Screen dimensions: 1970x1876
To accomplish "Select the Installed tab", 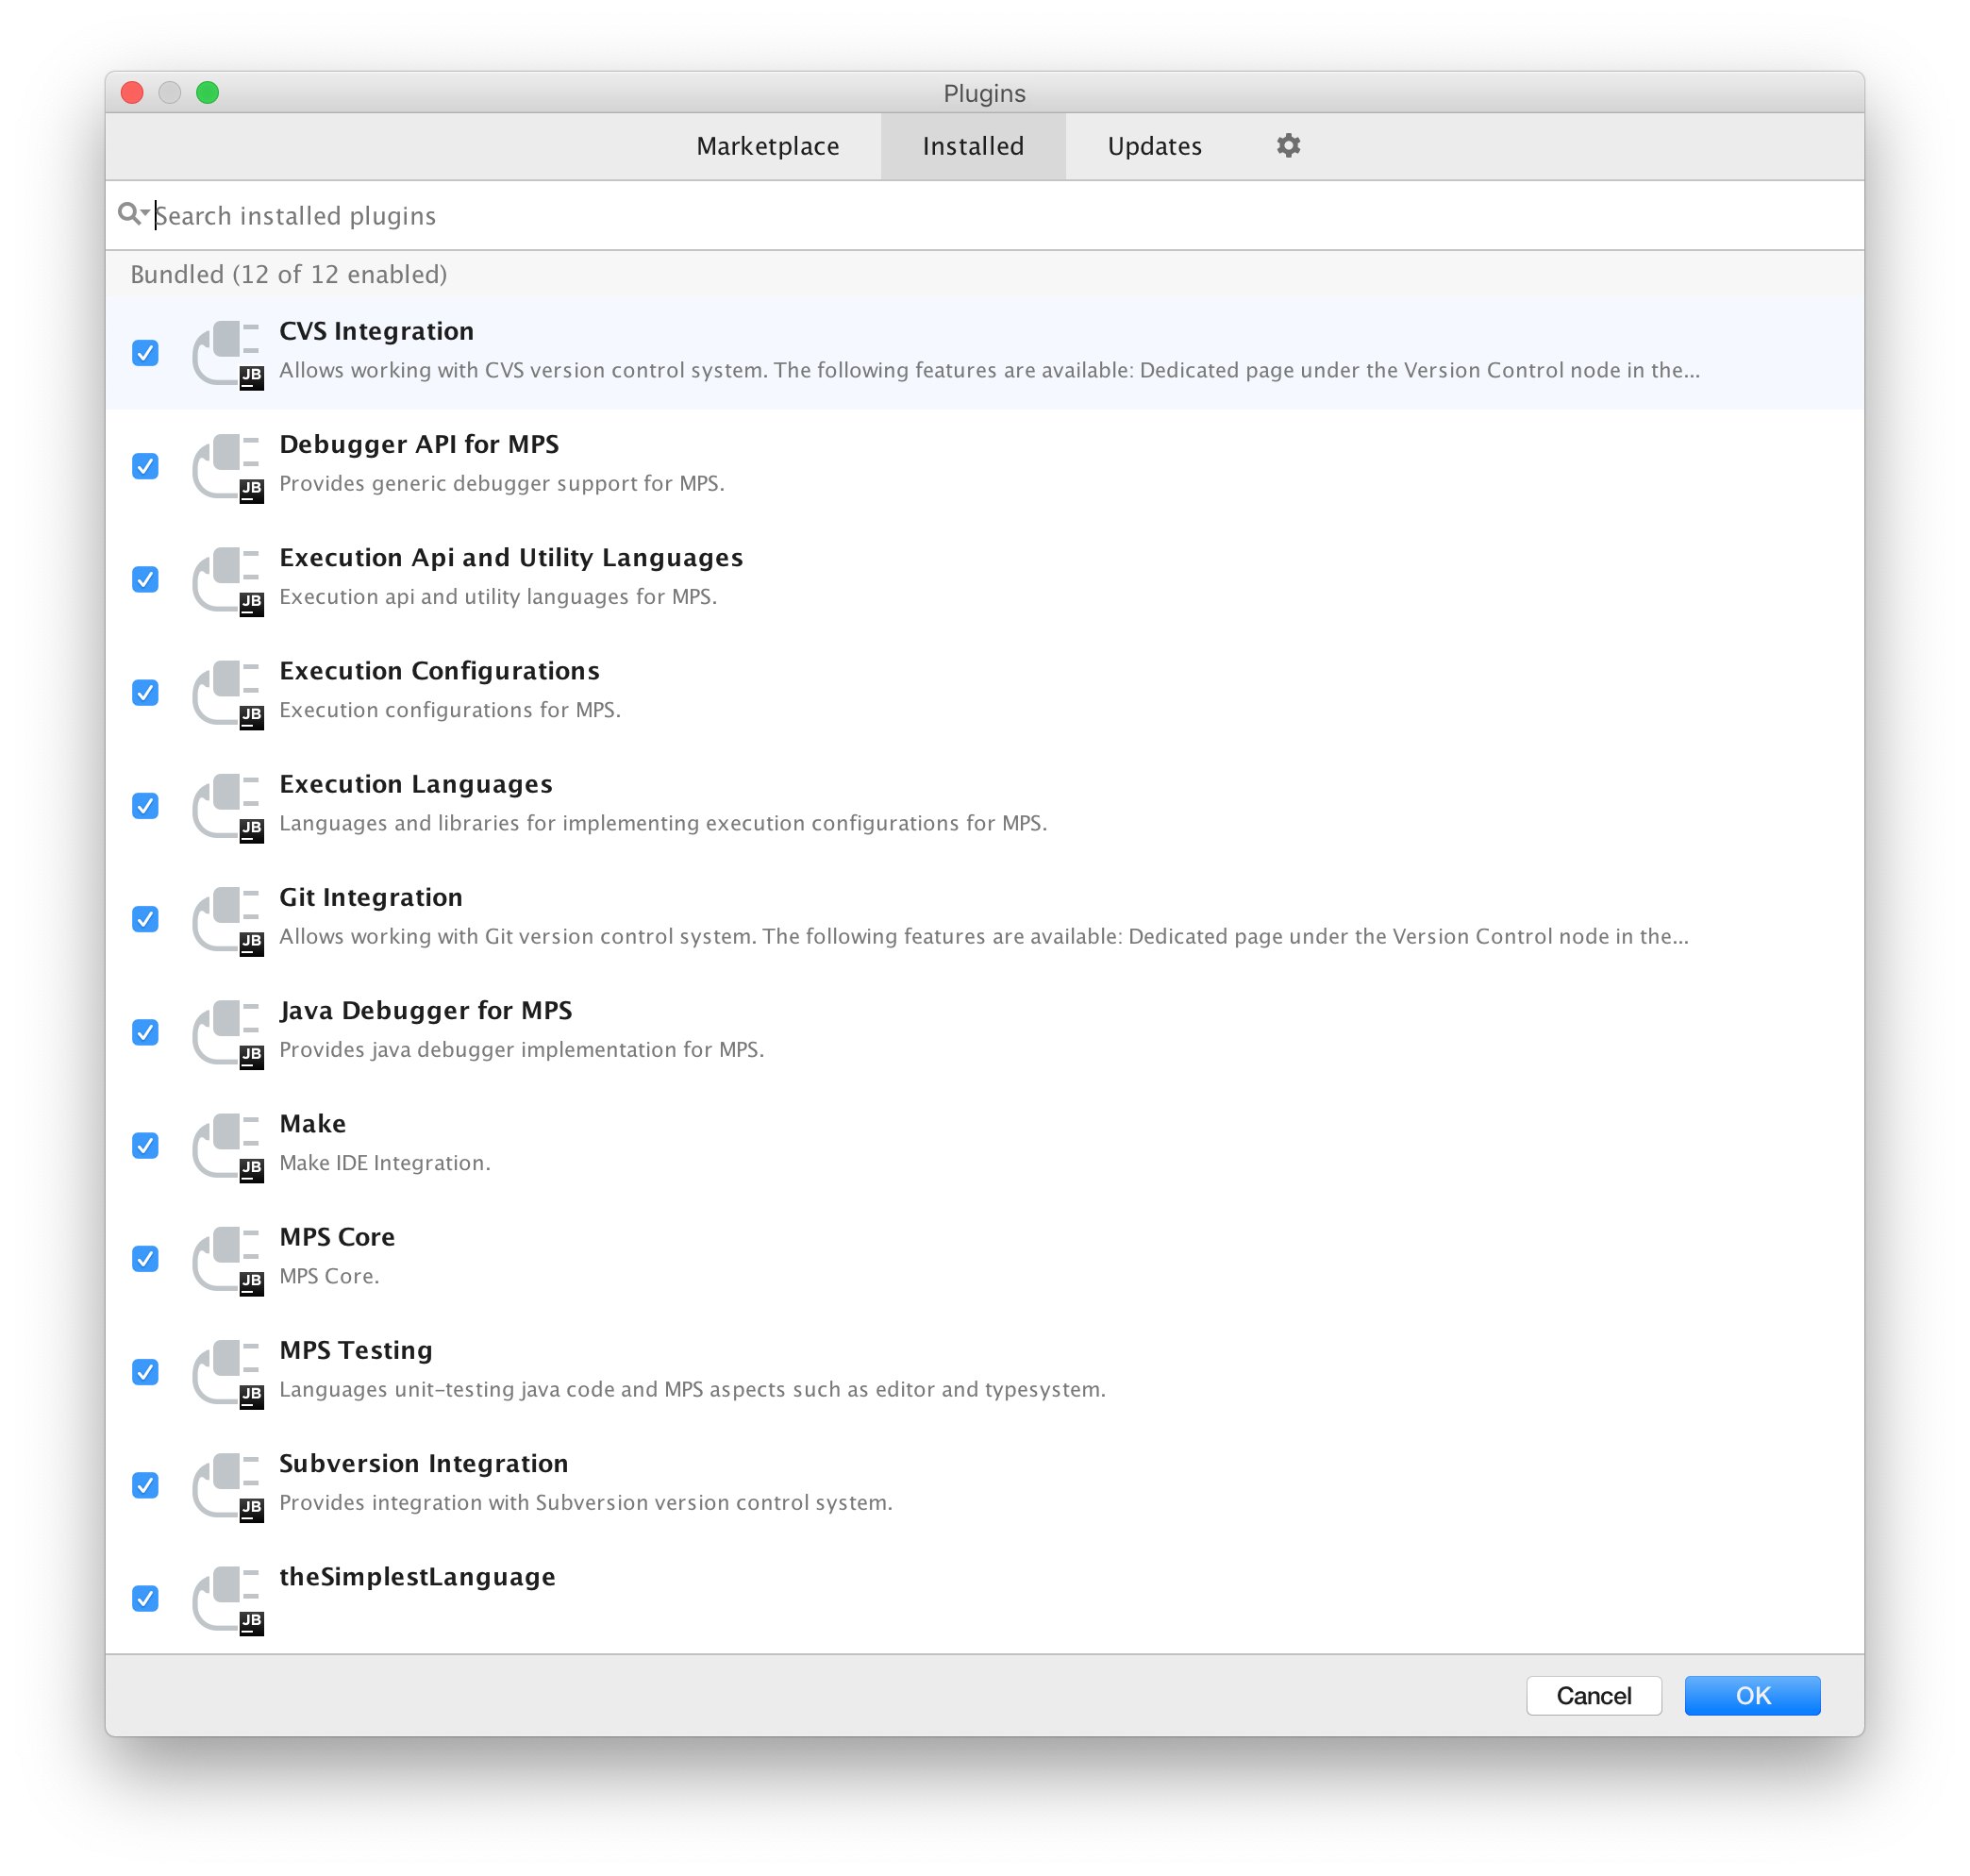I will coord(971,146).
